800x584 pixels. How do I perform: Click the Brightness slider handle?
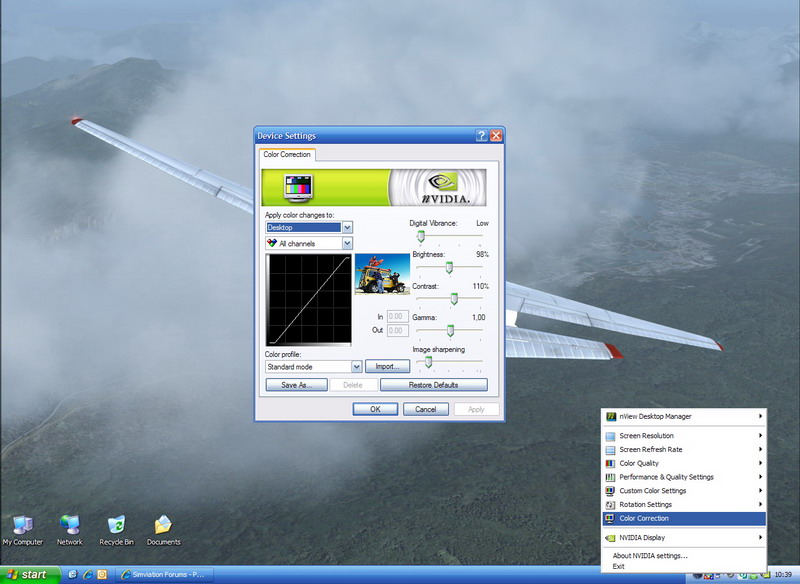tap(449, 267)
